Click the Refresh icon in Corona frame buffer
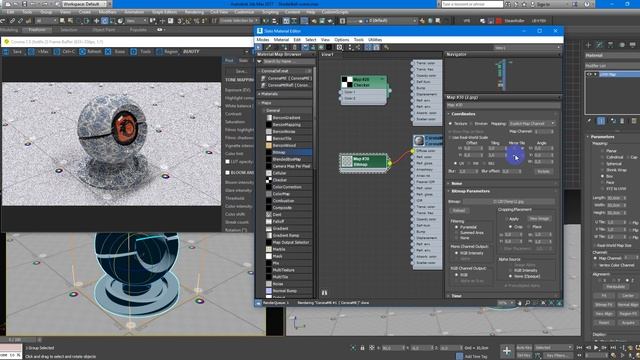This screenshot has width=640, height=360. point(82,52)
